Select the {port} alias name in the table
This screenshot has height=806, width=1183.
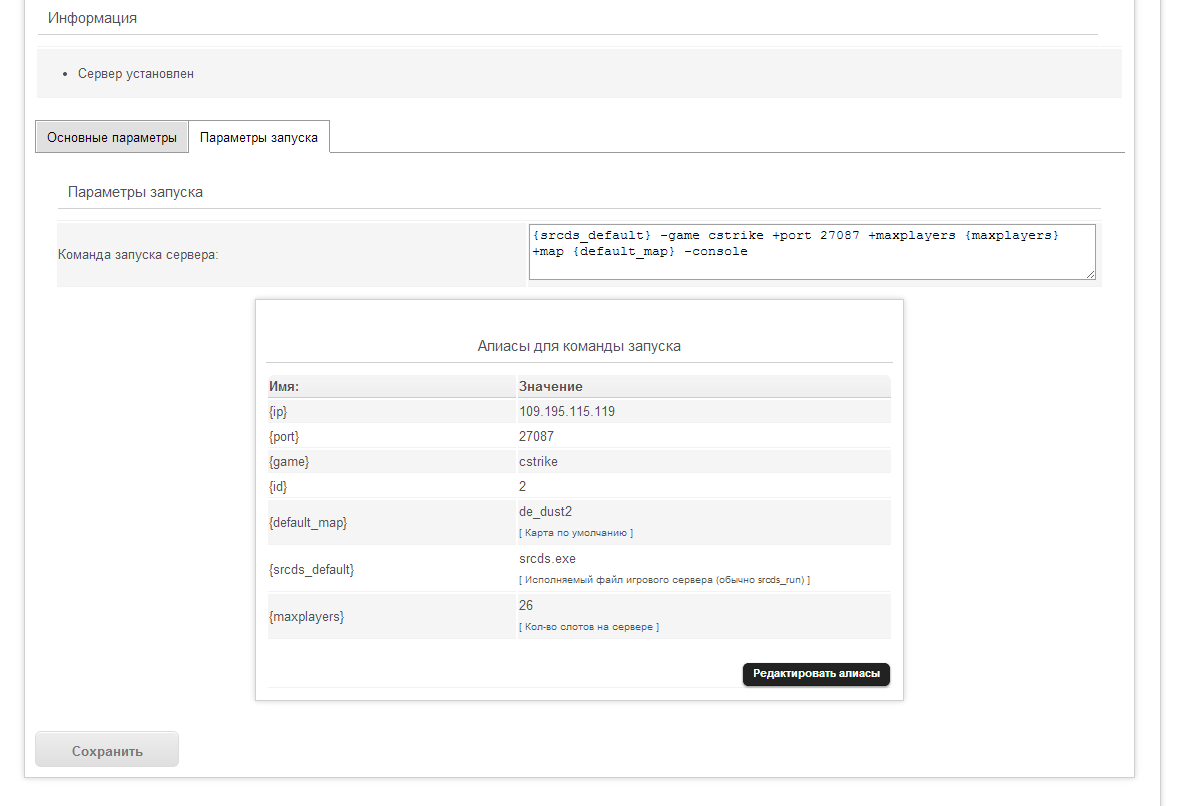[x=284, y=437]
